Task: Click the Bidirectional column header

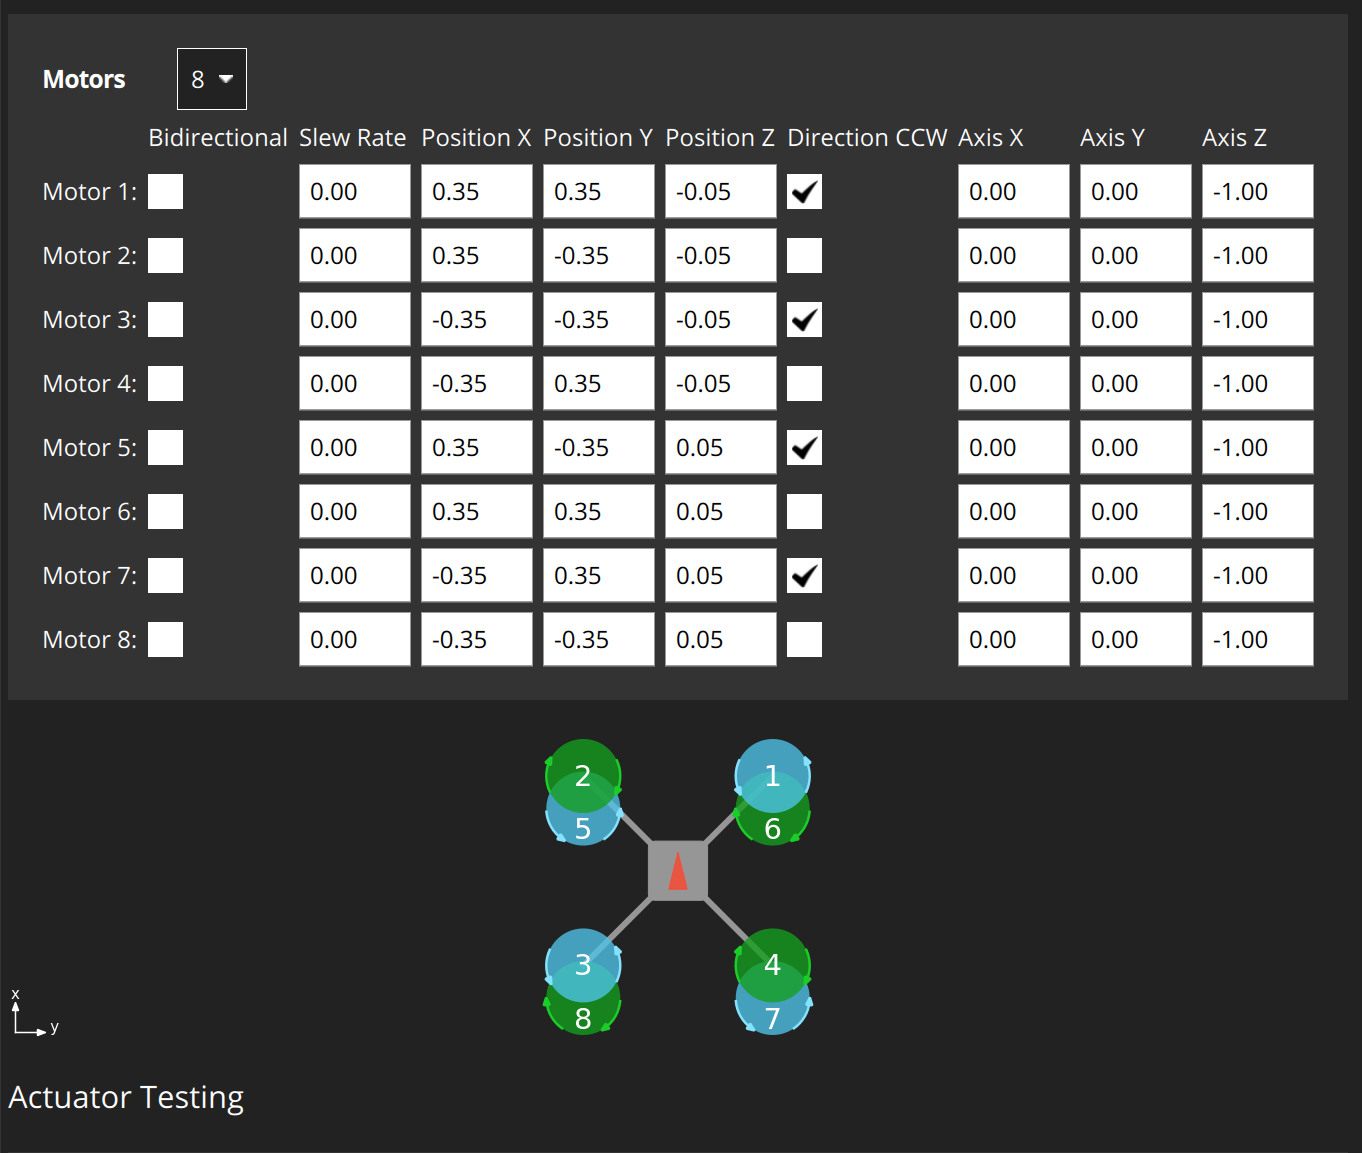Action: click(x=218, y=138)
